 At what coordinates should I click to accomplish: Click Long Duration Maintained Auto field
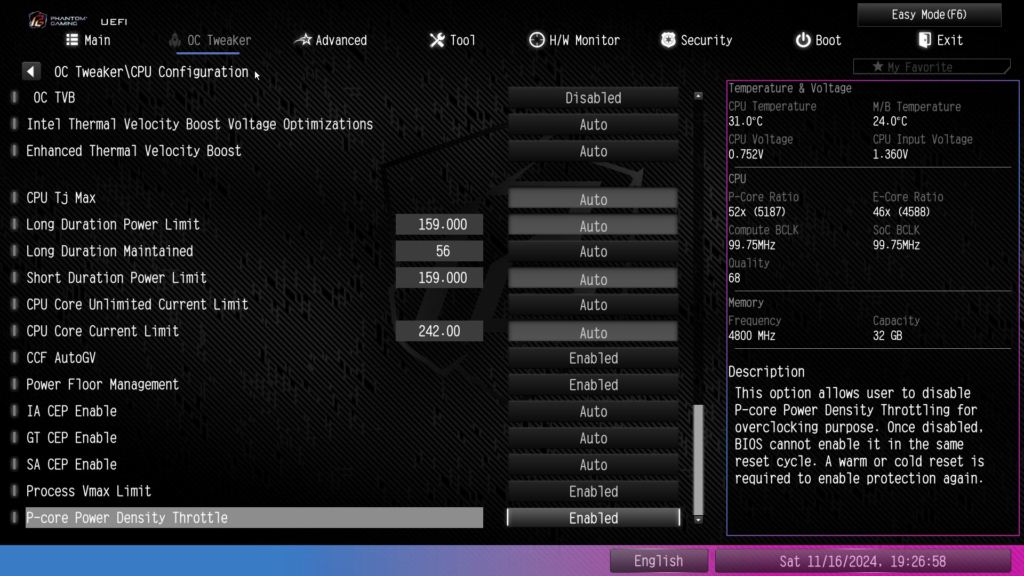pos(593,252)
